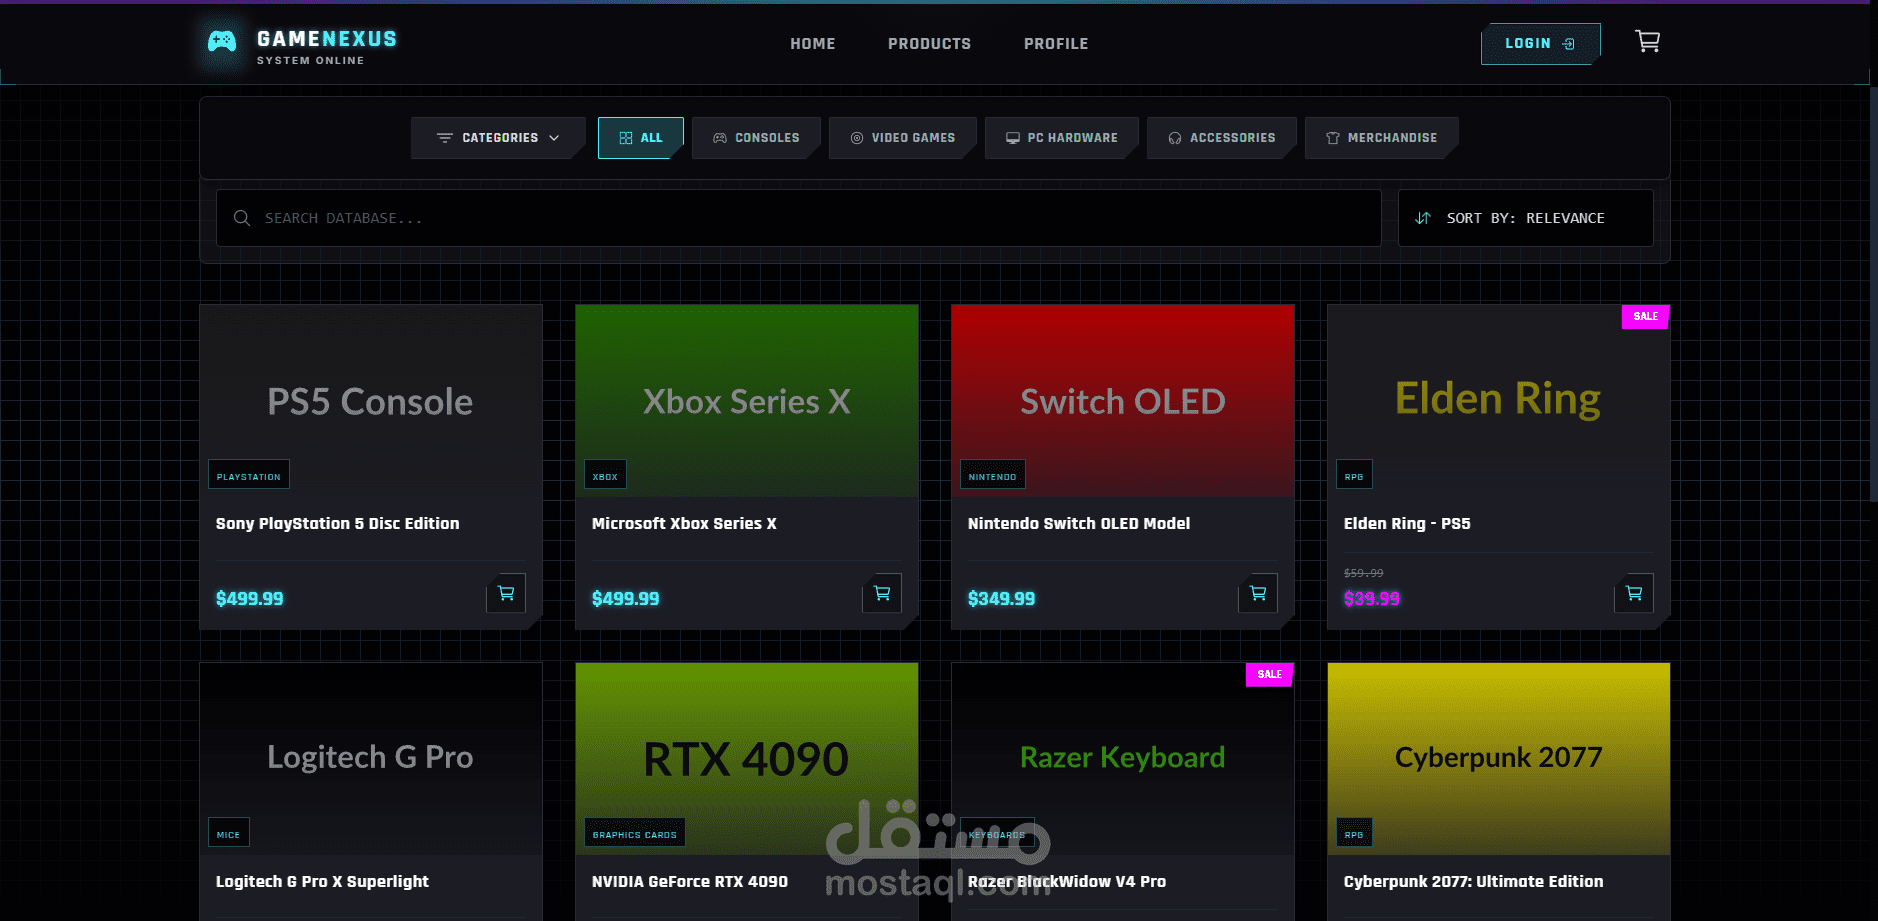Open the Profile page
The width and height of the screenshot is (1878, 921).
pyautogui.click(x=1056, y=44)
